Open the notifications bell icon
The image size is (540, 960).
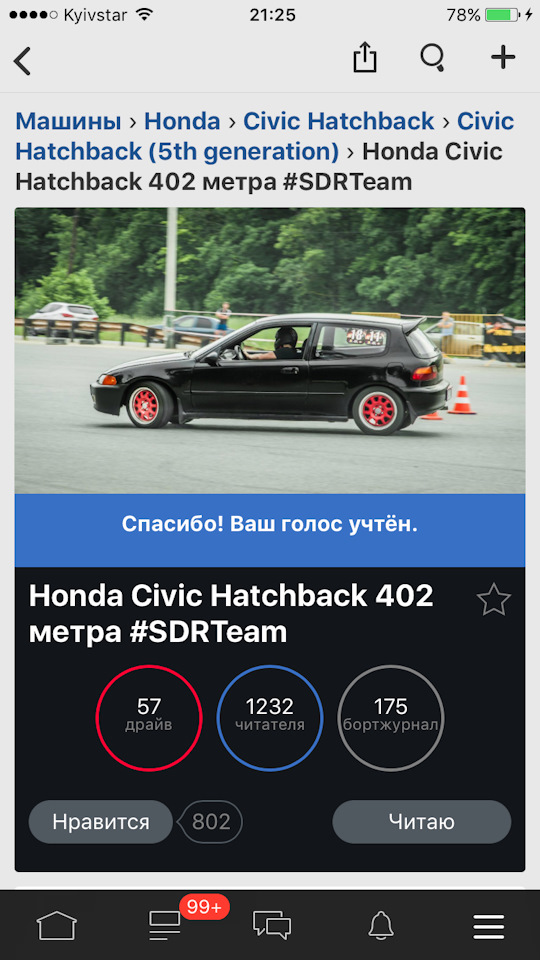381,924
